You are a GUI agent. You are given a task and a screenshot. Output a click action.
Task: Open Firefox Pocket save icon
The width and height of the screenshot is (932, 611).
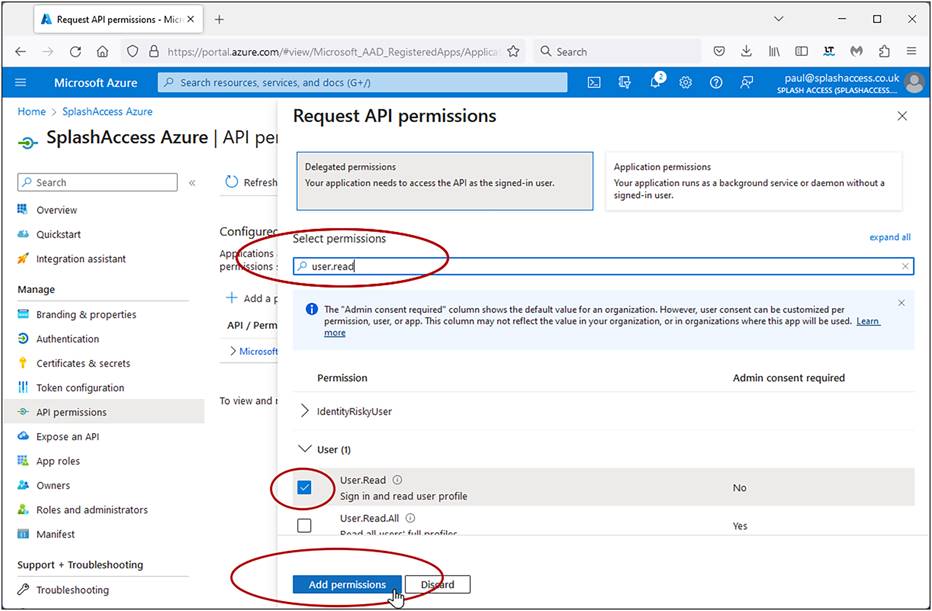coord(719,52)
